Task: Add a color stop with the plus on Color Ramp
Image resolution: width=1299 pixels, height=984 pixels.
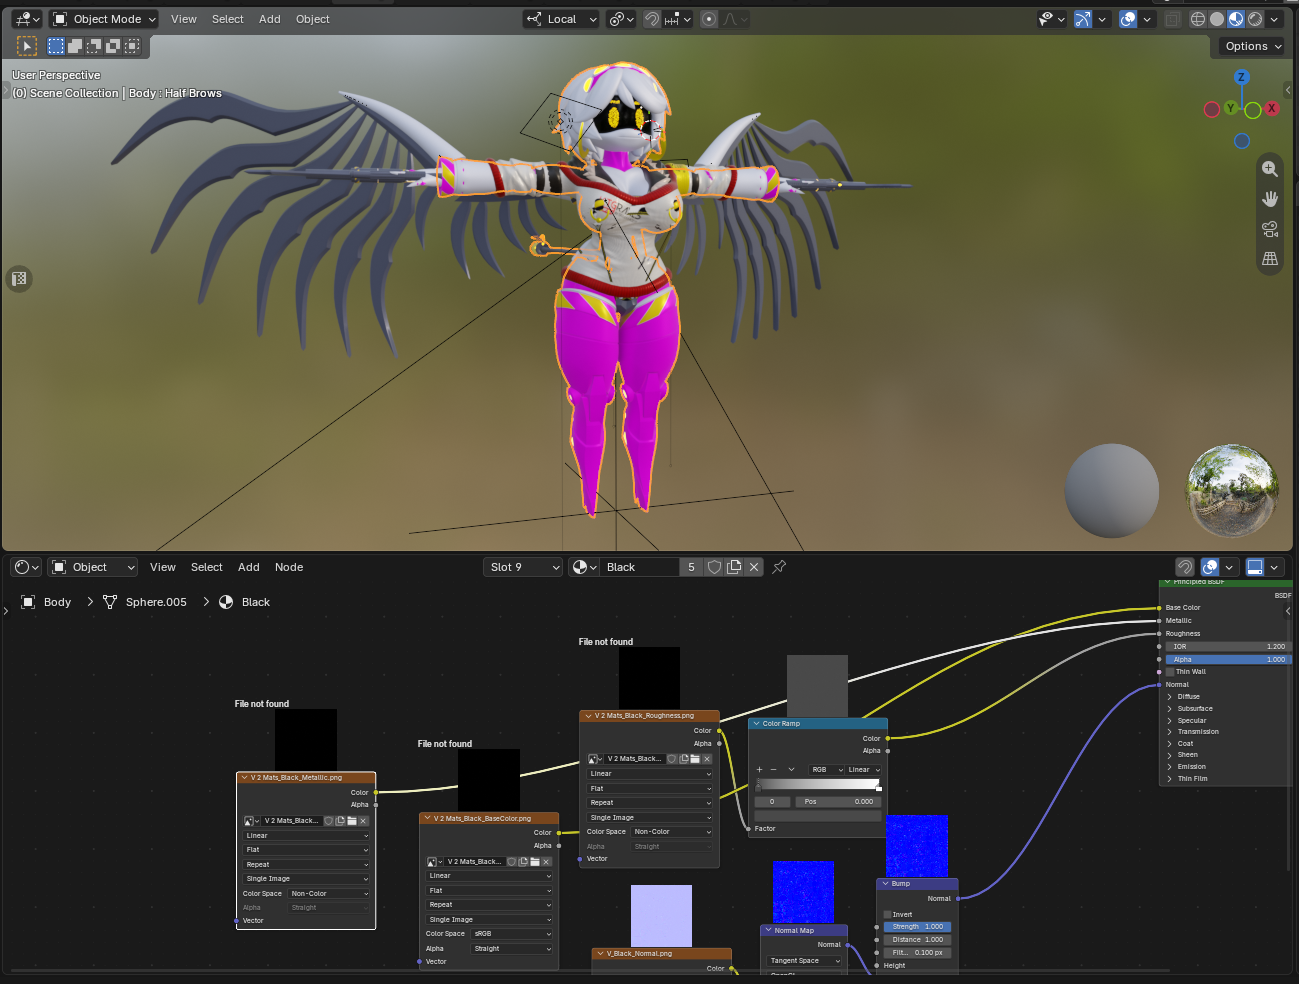Action: point(759,770)
